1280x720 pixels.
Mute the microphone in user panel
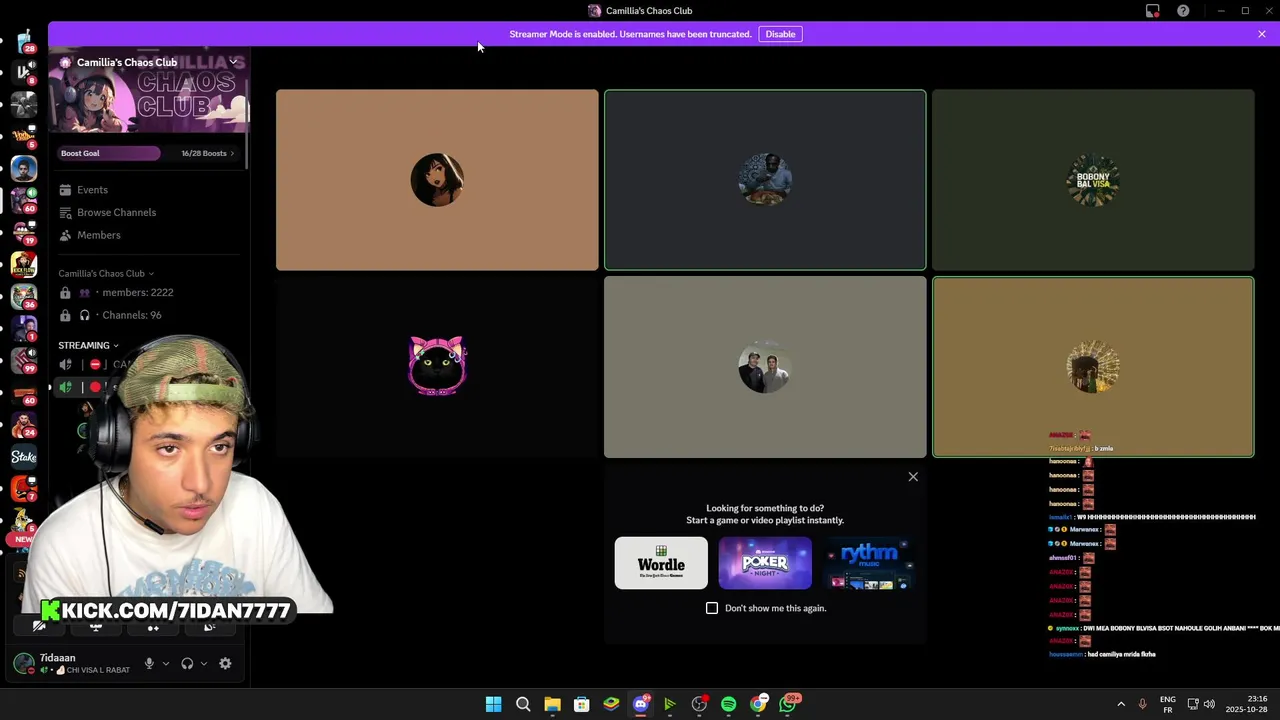(x=149, y=663)
